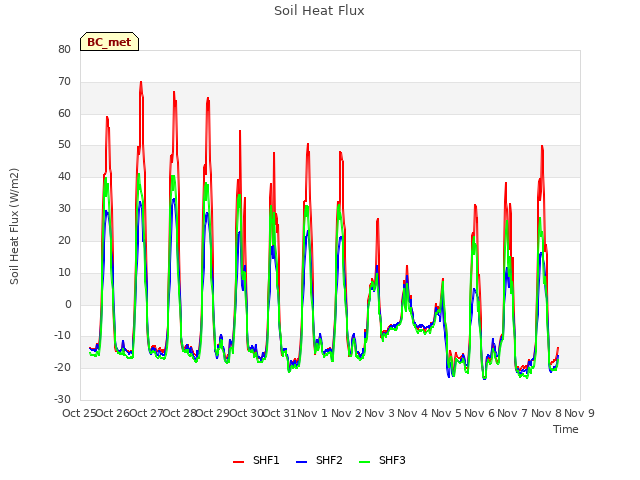Image resolution: width=640 pixels, height=480 pixels.
Task: Click the Soil Heat Flux chart title
Action: coord(319,11)
